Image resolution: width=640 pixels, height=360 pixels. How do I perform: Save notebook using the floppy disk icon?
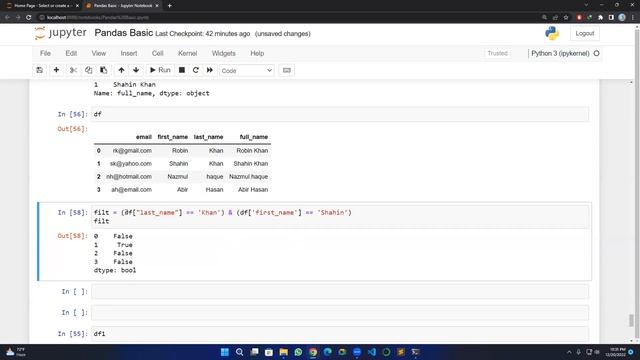click(40, 70)
